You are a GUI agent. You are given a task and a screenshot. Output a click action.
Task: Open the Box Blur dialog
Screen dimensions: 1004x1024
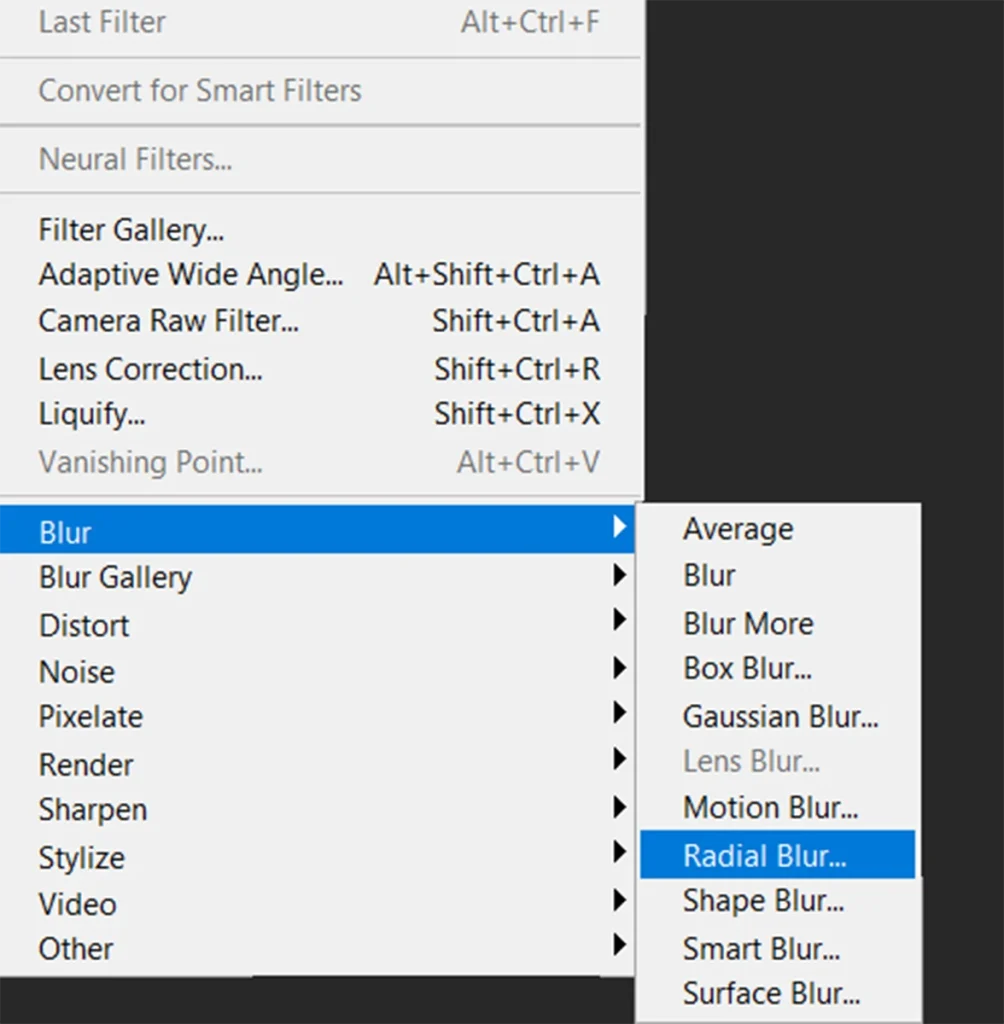[747, 668]
